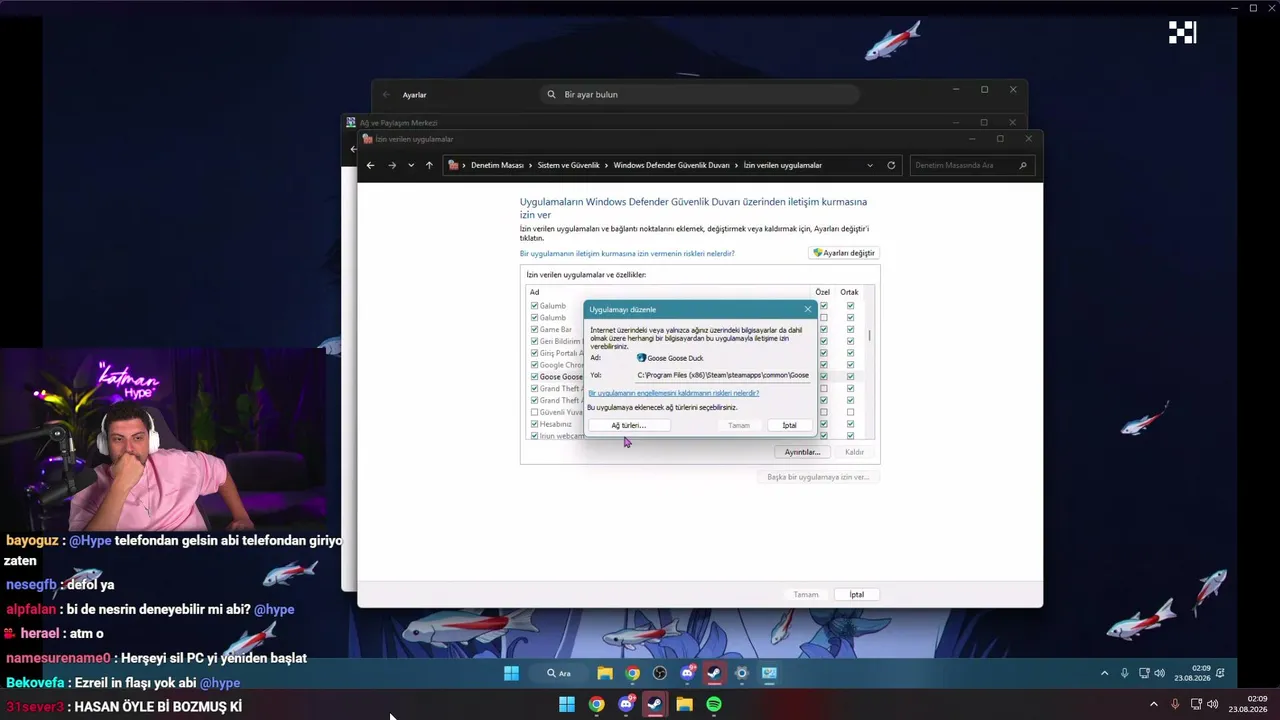Click the up-one-level arrow in Control Panel
The height and width of the screenshot is (720, 1280).
click(429, 165)
